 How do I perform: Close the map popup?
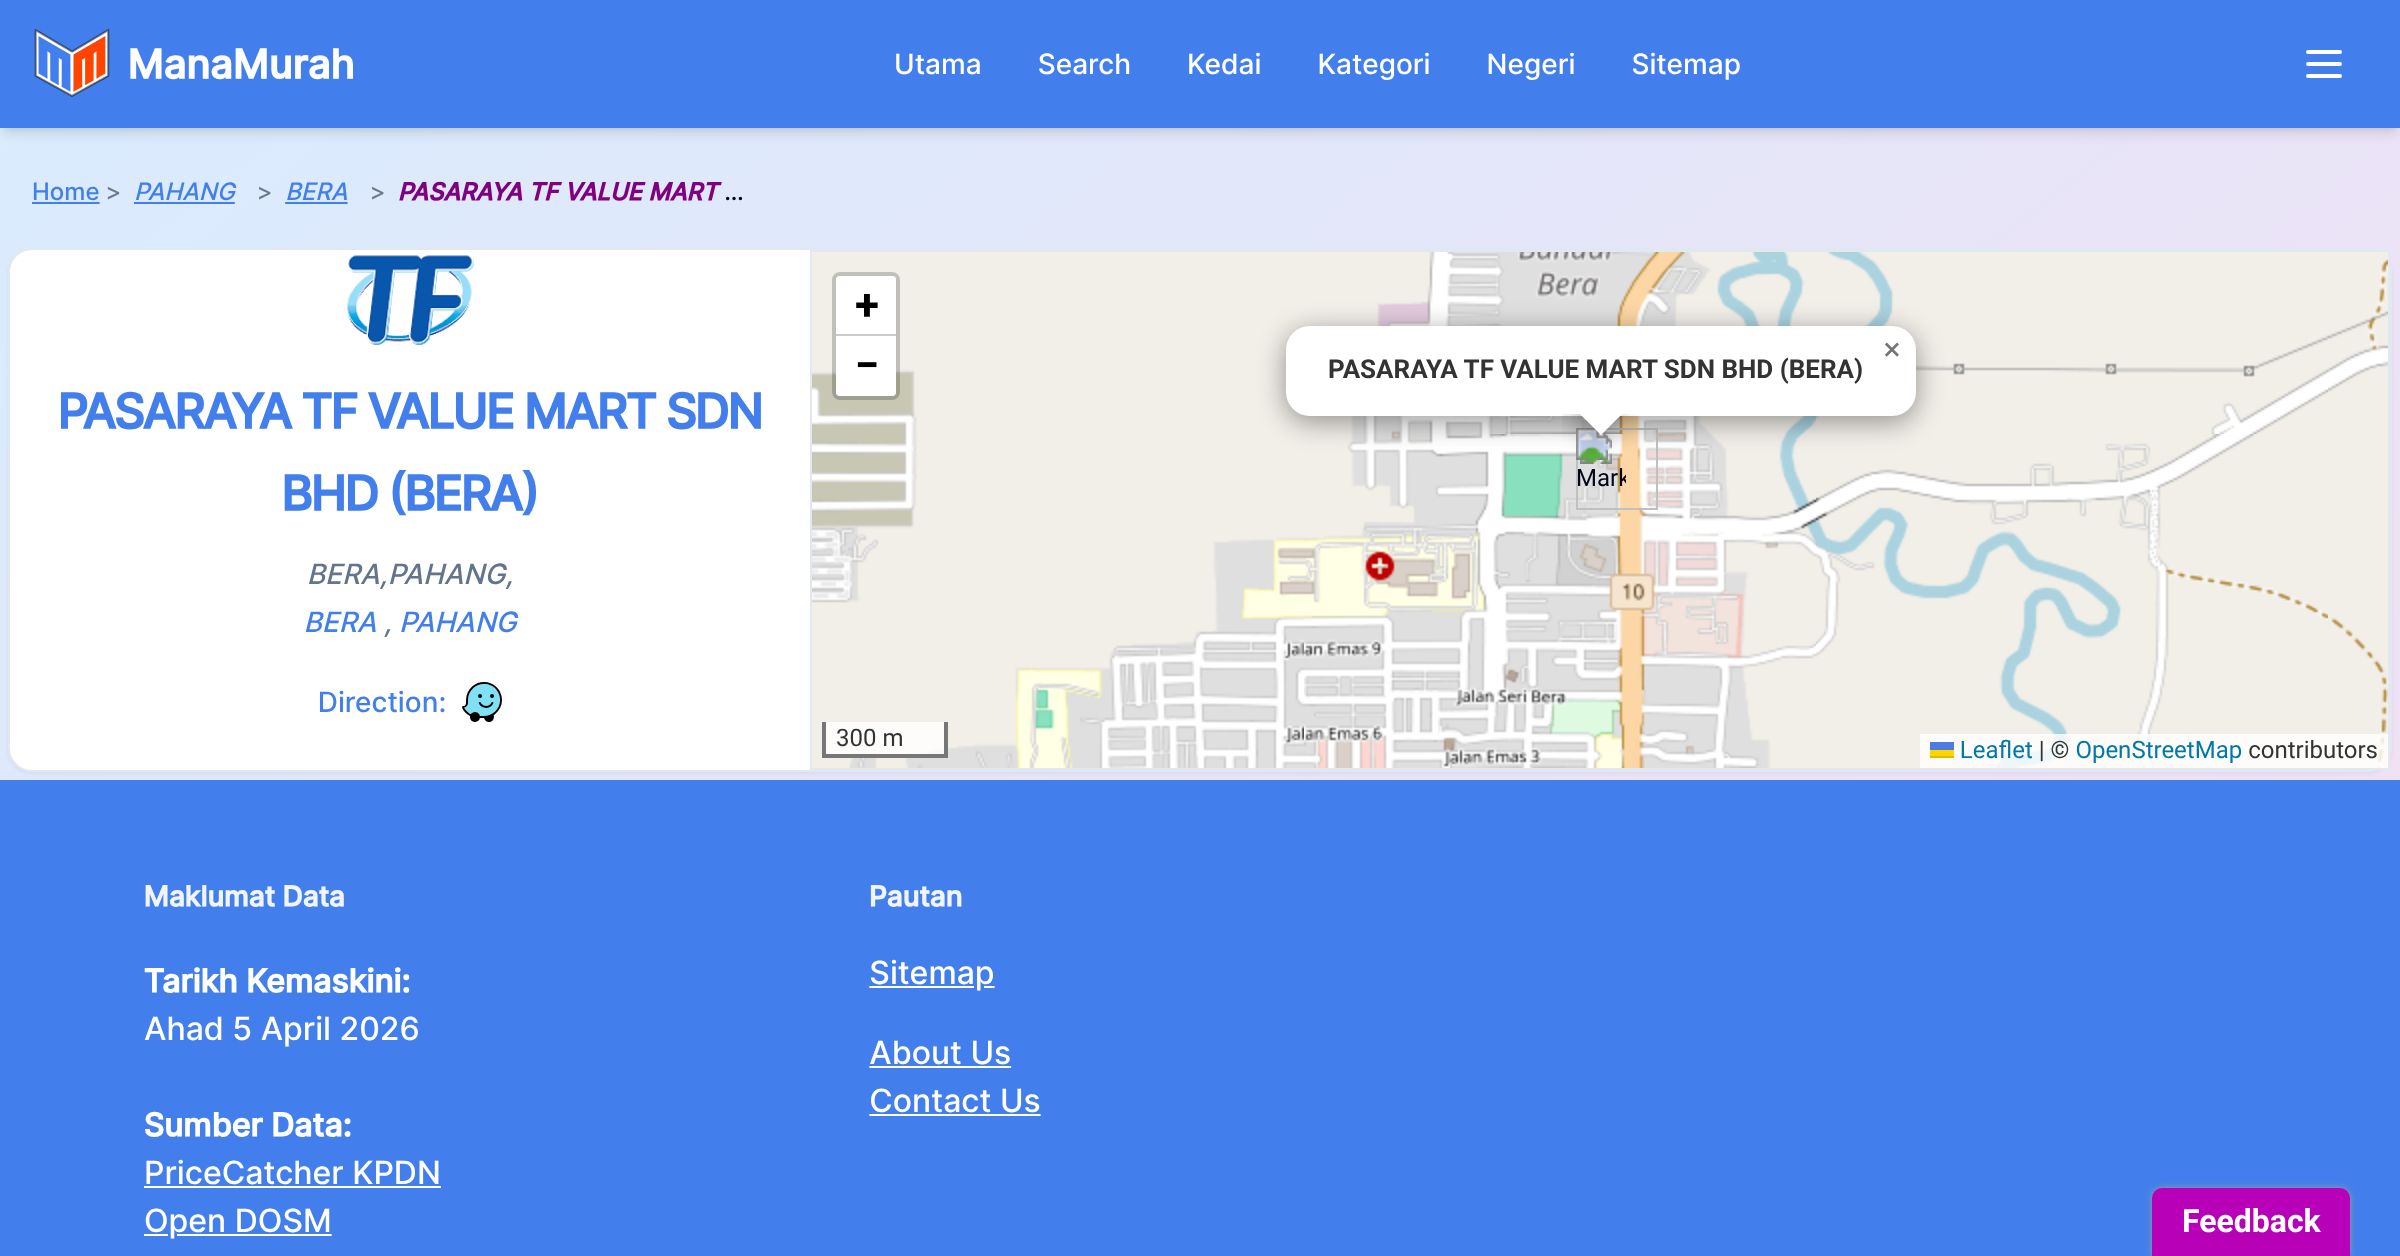pyautogui.click(x=1891, y=350)
